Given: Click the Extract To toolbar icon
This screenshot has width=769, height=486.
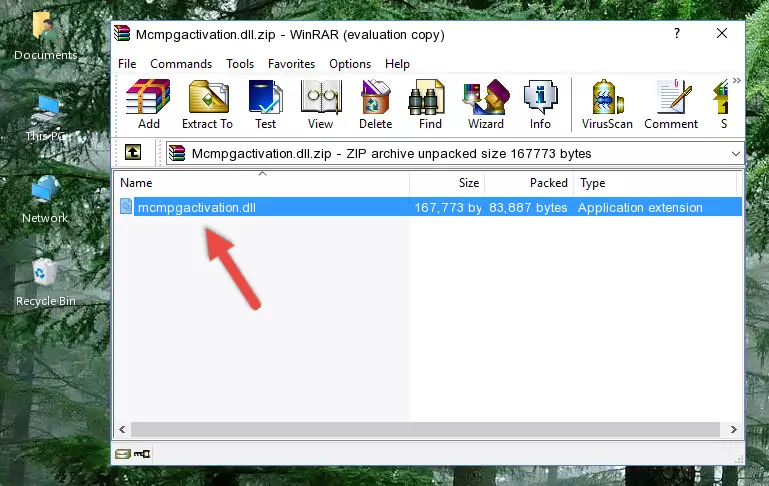Looking at the screenshot, I should click(x=207, y=104).
